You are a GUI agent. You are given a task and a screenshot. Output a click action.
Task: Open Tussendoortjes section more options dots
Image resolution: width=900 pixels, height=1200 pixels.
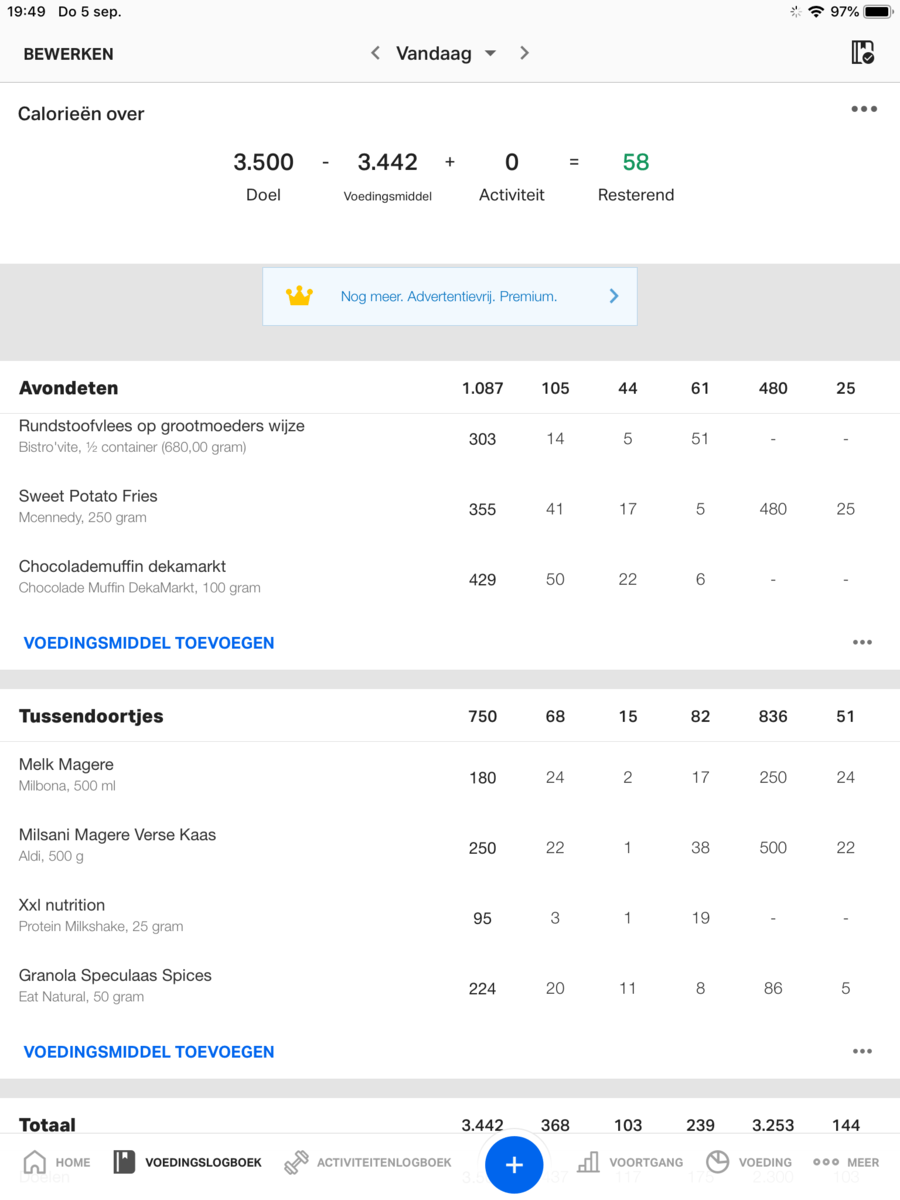(x=862, y=1052)
